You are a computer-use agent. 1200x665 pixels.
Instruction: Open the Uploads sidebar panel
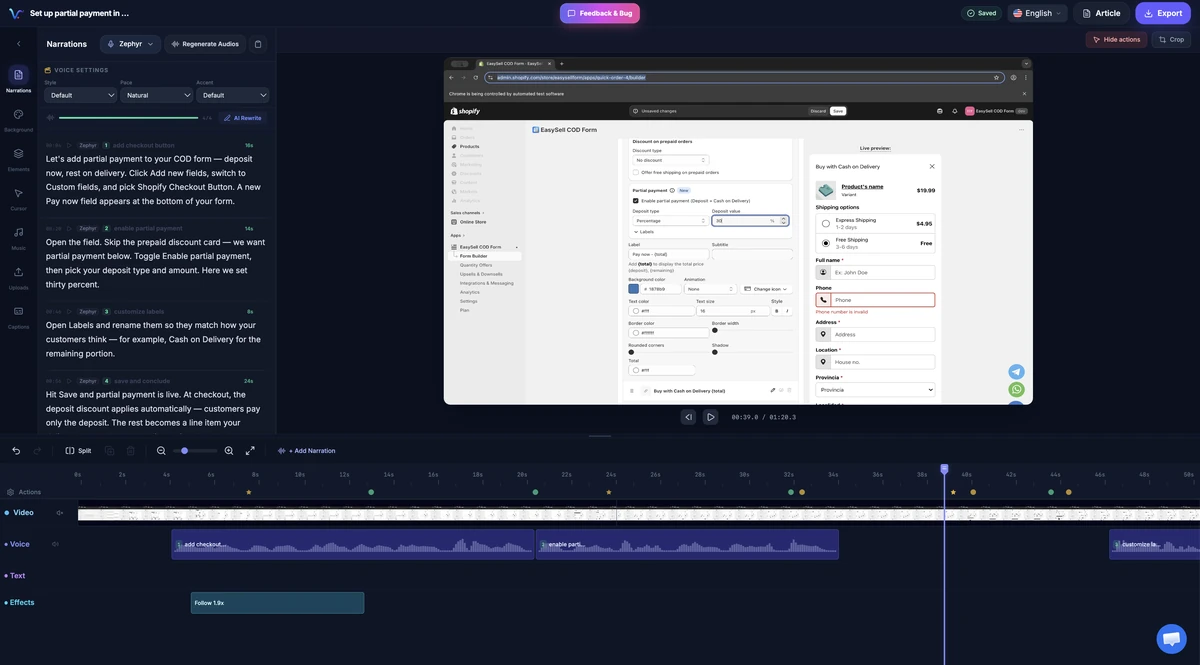pyautogui.click(x=18, y=276)
